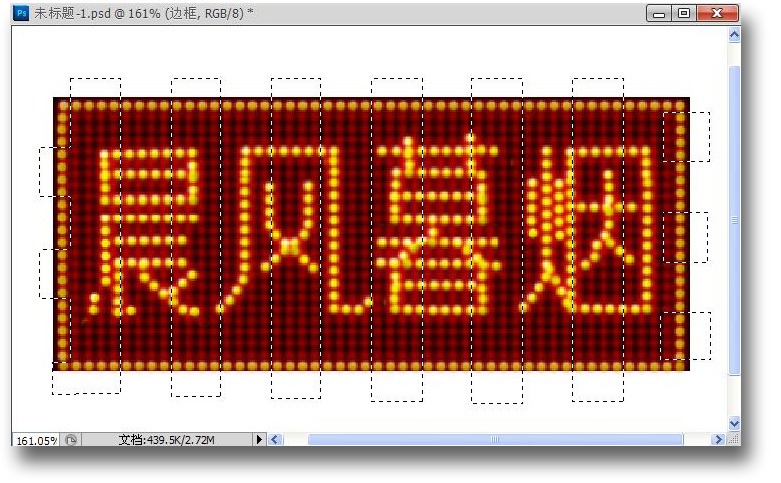Viewport: 781px width, 483px height.
Task: Click the Photoshop document icon in title bar
Action: point(21,13)
